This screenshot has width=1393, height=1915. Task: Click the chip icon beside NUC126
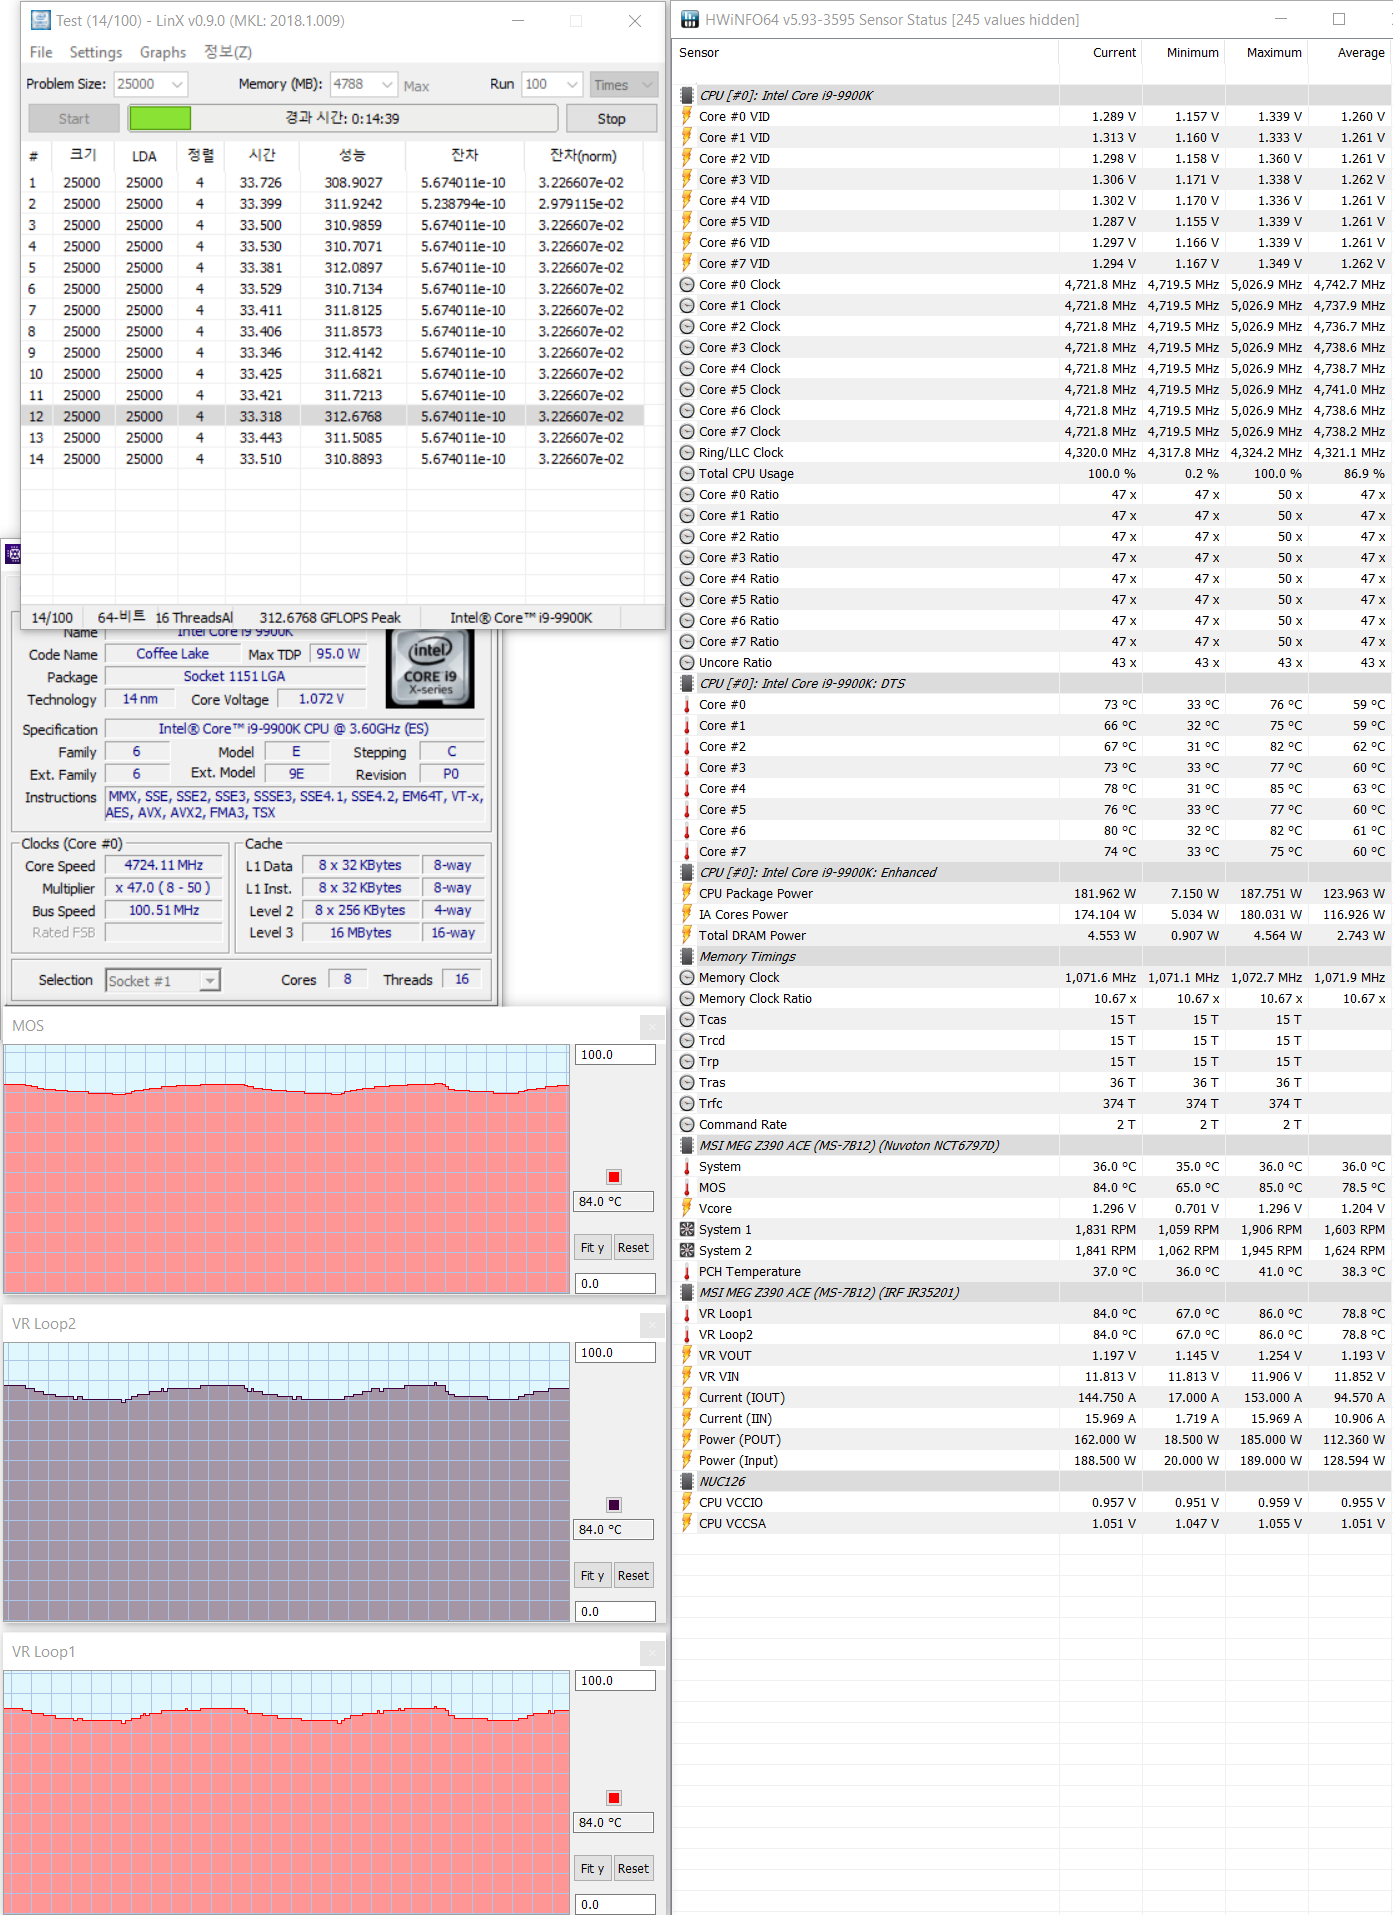pyautogui.click(x=687, y=1482)
